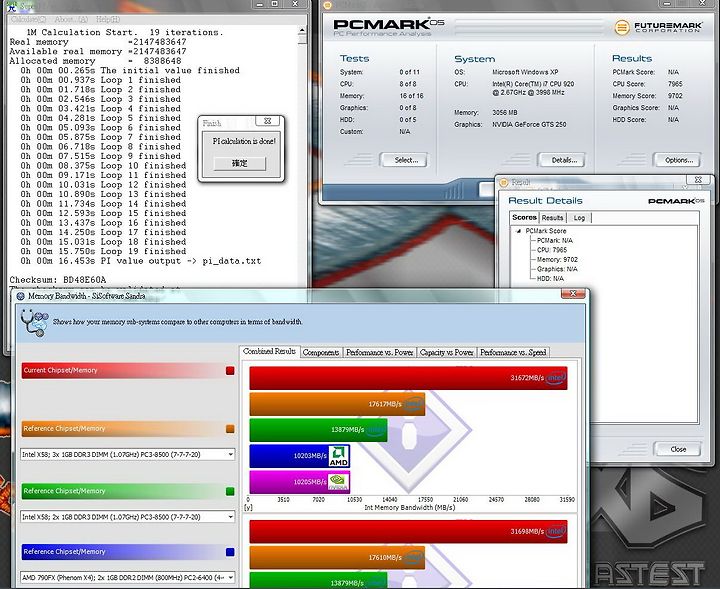This screenshot has height=589, width=720.
Task: Click the Futuremark Corporation logo
Action: [x=658, y=28]
